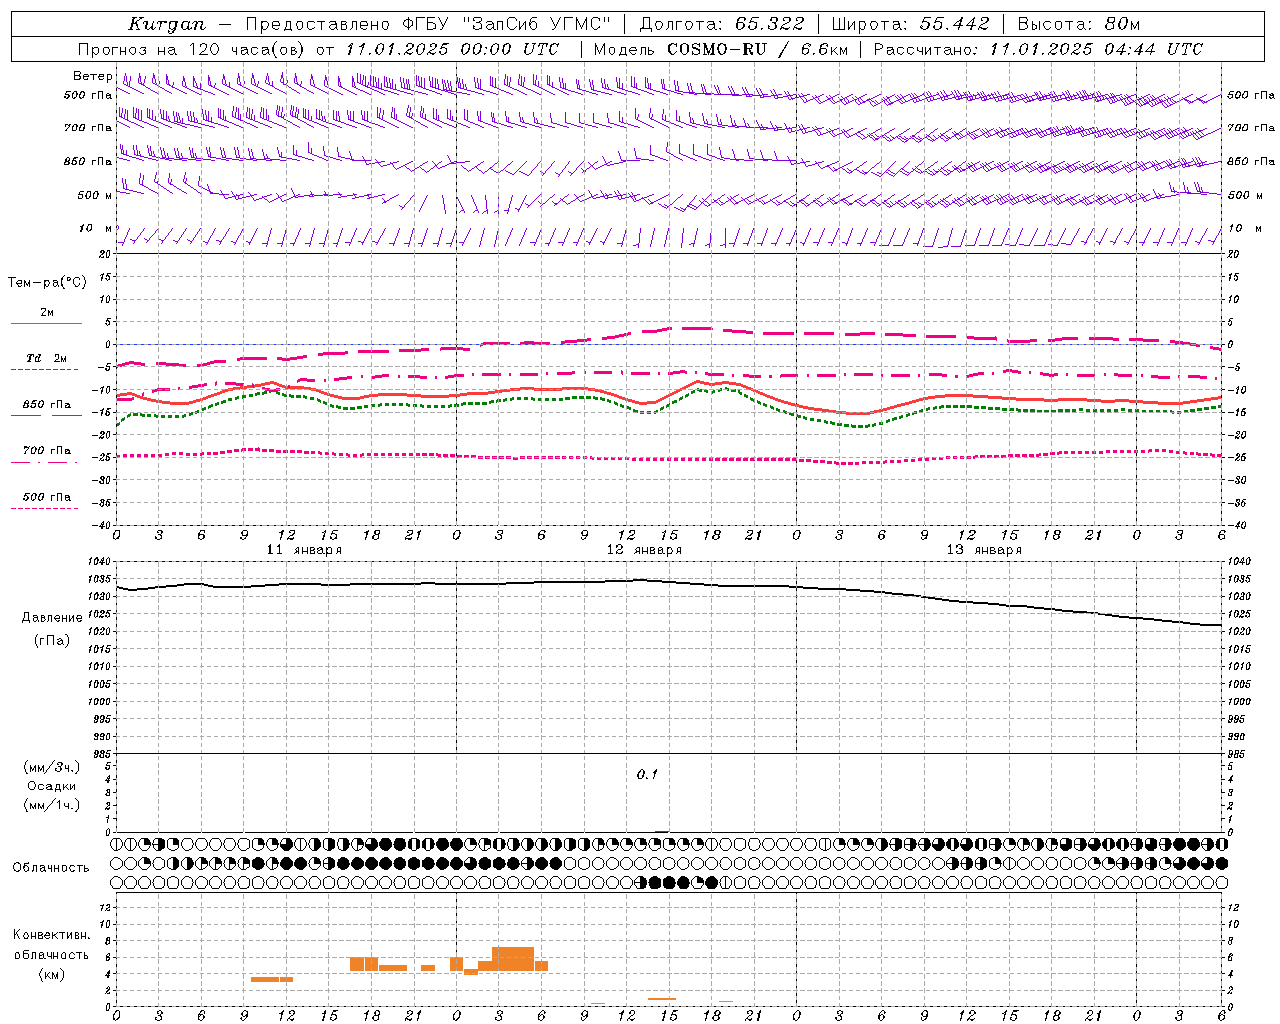Screen dimensions: 1280x1024
Task: Click the cloud cover label "Облачность"
Action: (51, 867)
